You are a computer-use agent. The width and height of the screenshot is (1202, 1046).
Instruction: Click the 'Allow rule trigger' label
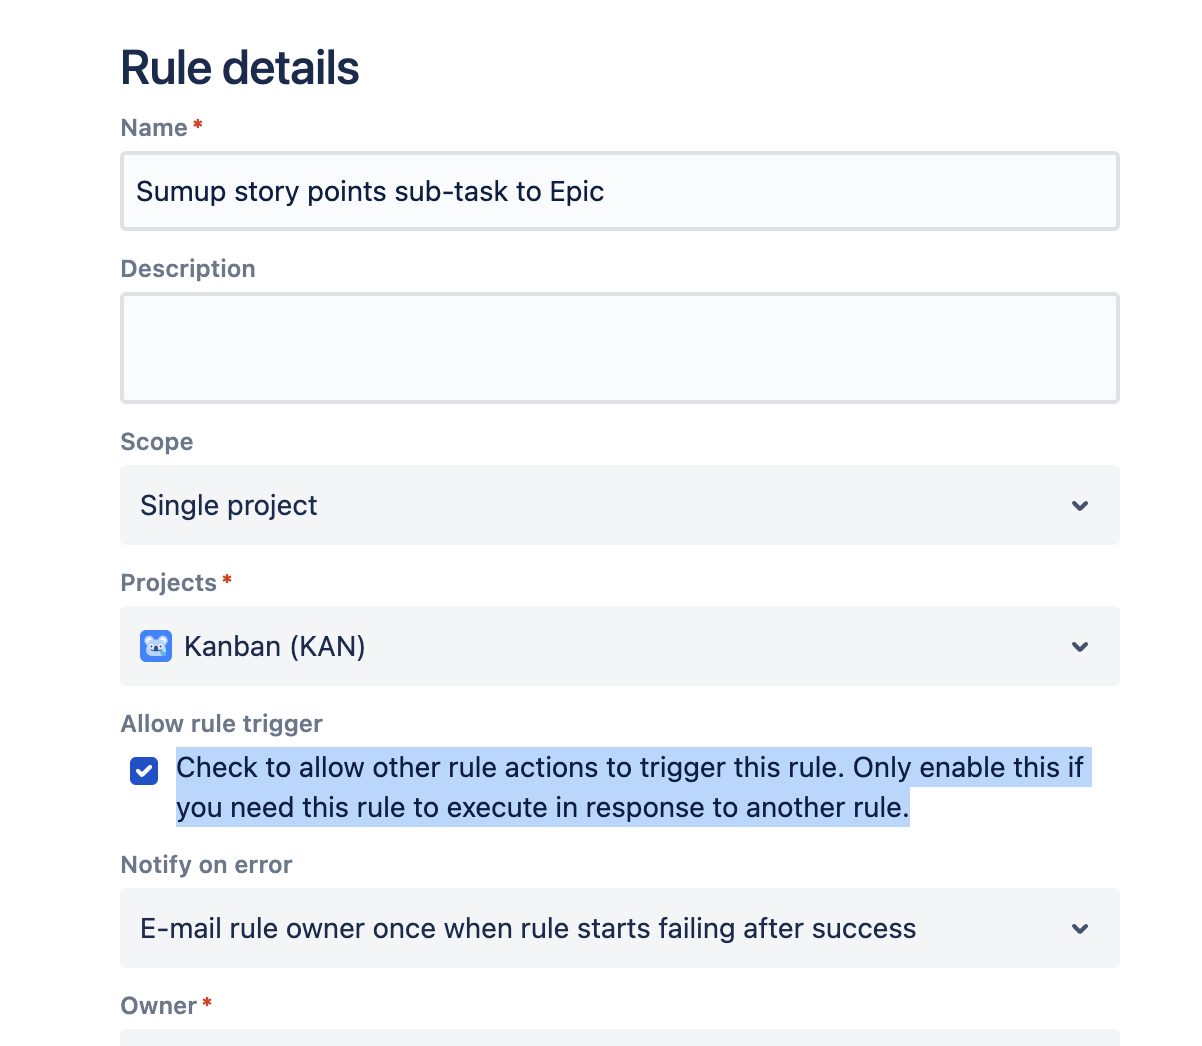(x=222, y=724)
